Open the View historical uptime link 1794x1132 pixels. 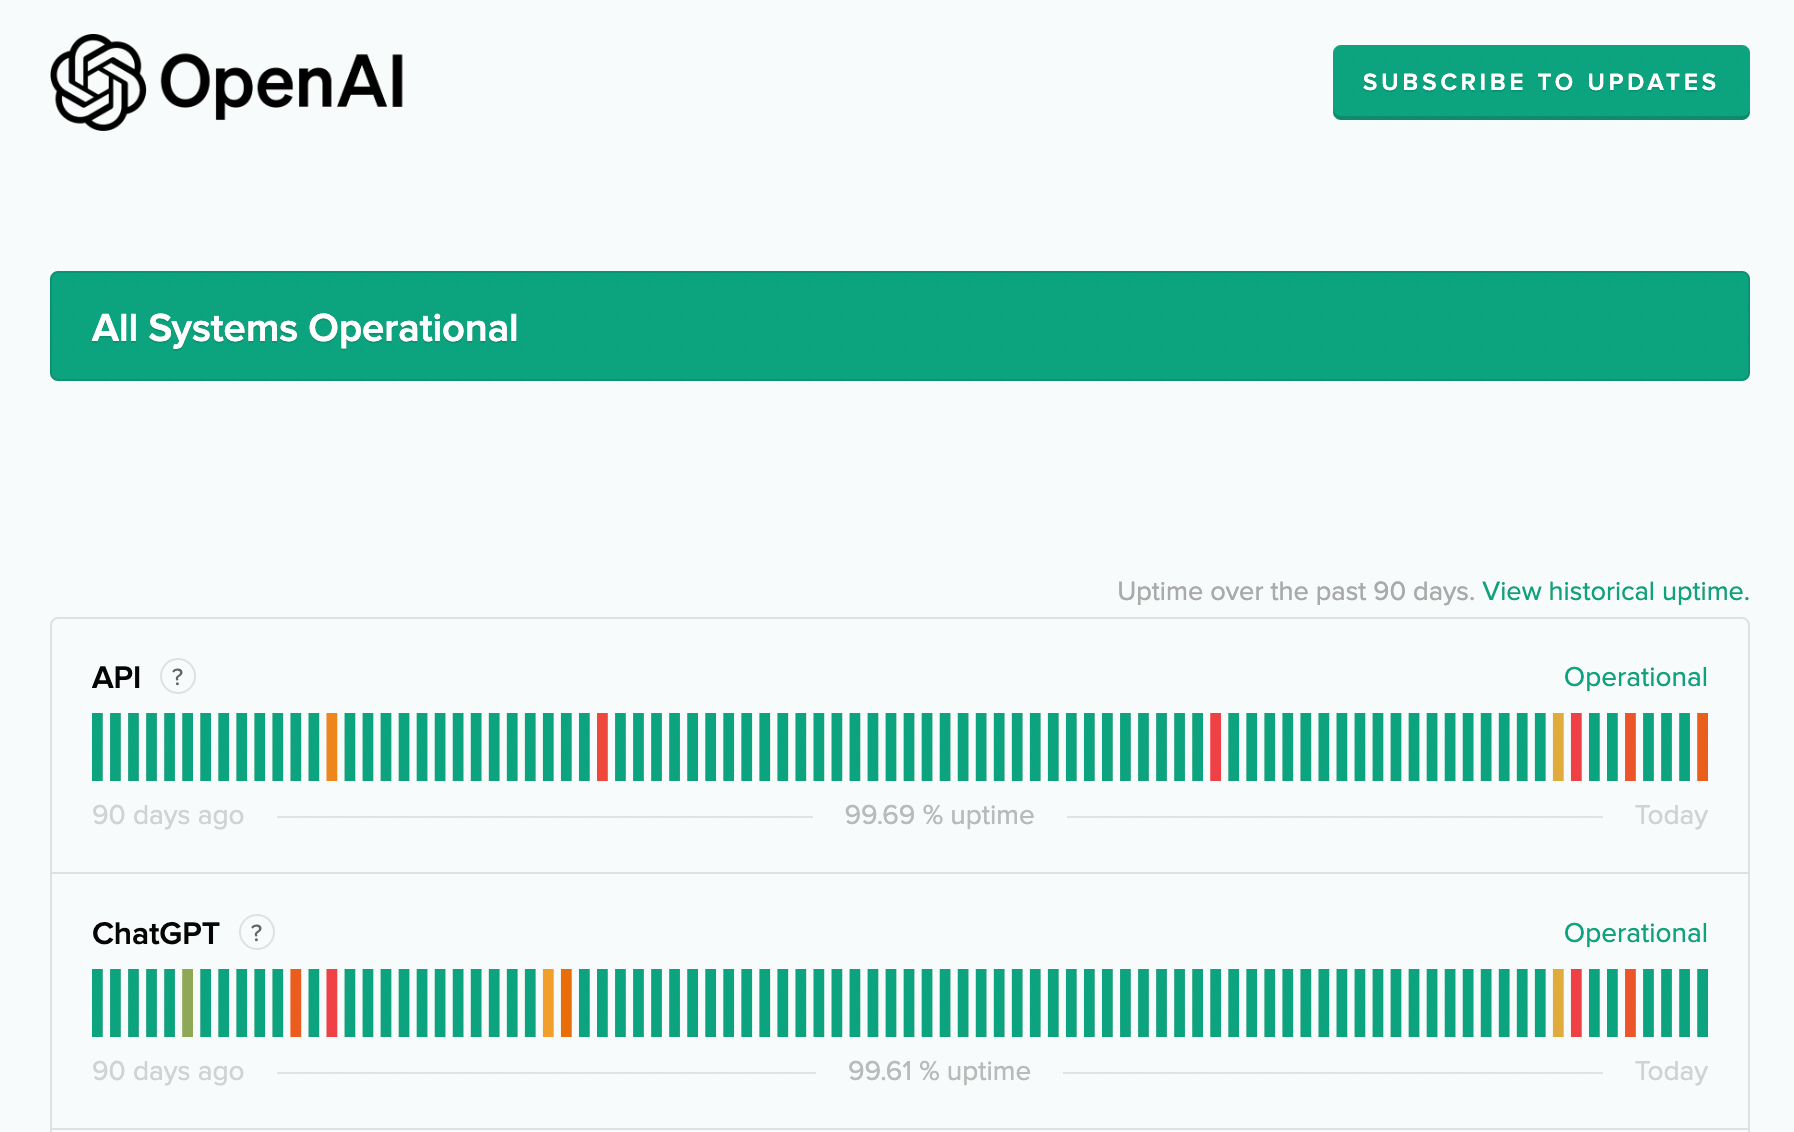click(1615, 591)
